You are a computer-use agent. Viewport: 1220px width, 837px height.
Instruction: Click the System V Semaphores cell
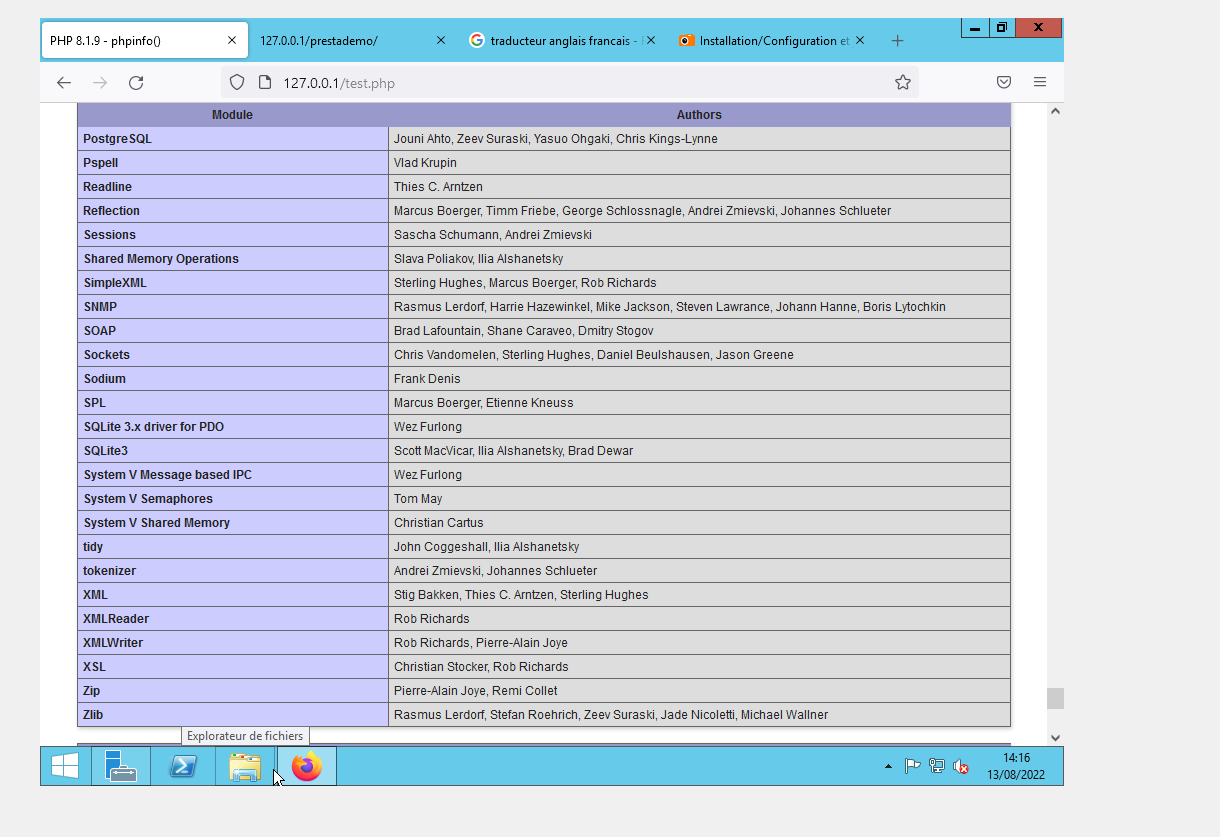click(x=233, y=499)
